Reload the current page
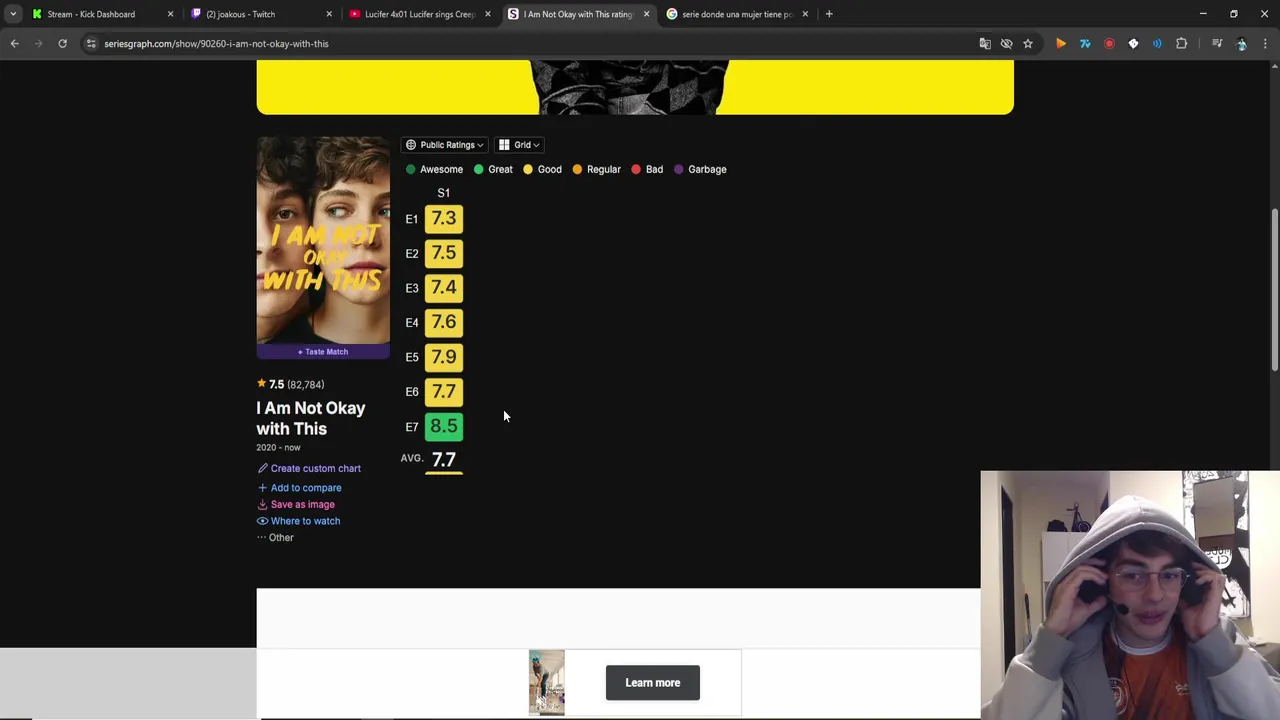 click(x=62, y=44)
